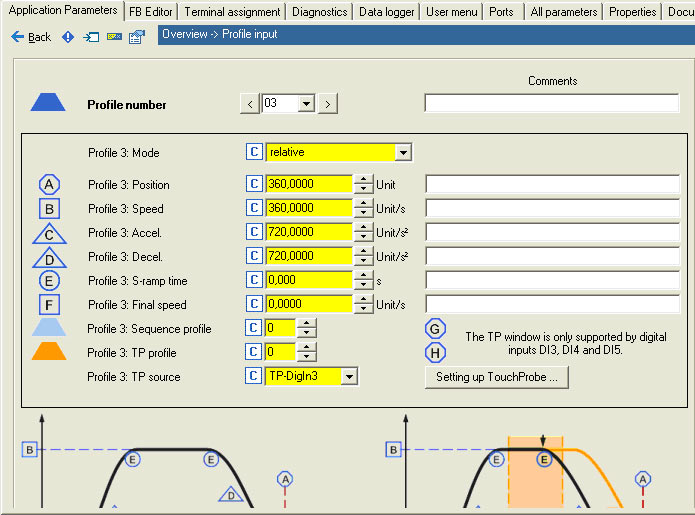Click the C icon beside Profile 3: Mode
Screen dimensions: 695x515
pyautogui.click(x=254, y=152)
